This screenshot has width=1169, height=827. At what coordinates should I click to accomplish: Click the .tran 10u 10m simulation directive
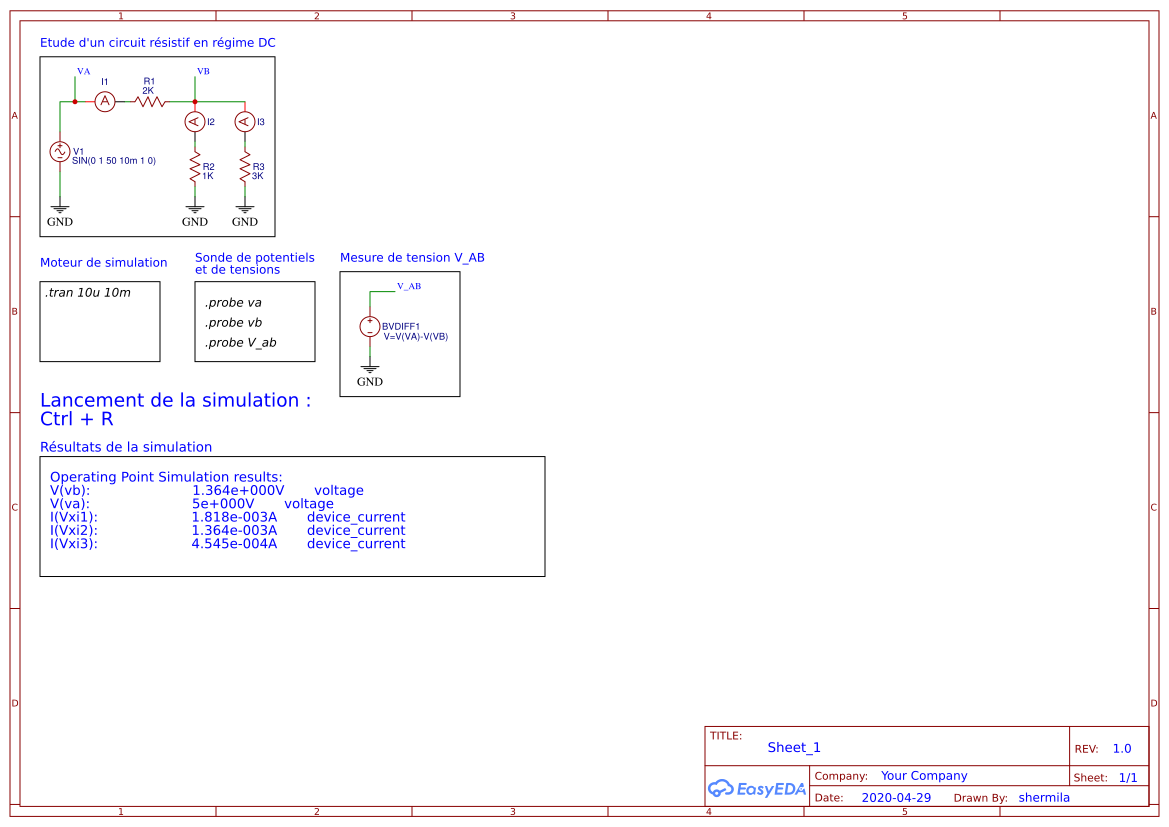point(89,292)
